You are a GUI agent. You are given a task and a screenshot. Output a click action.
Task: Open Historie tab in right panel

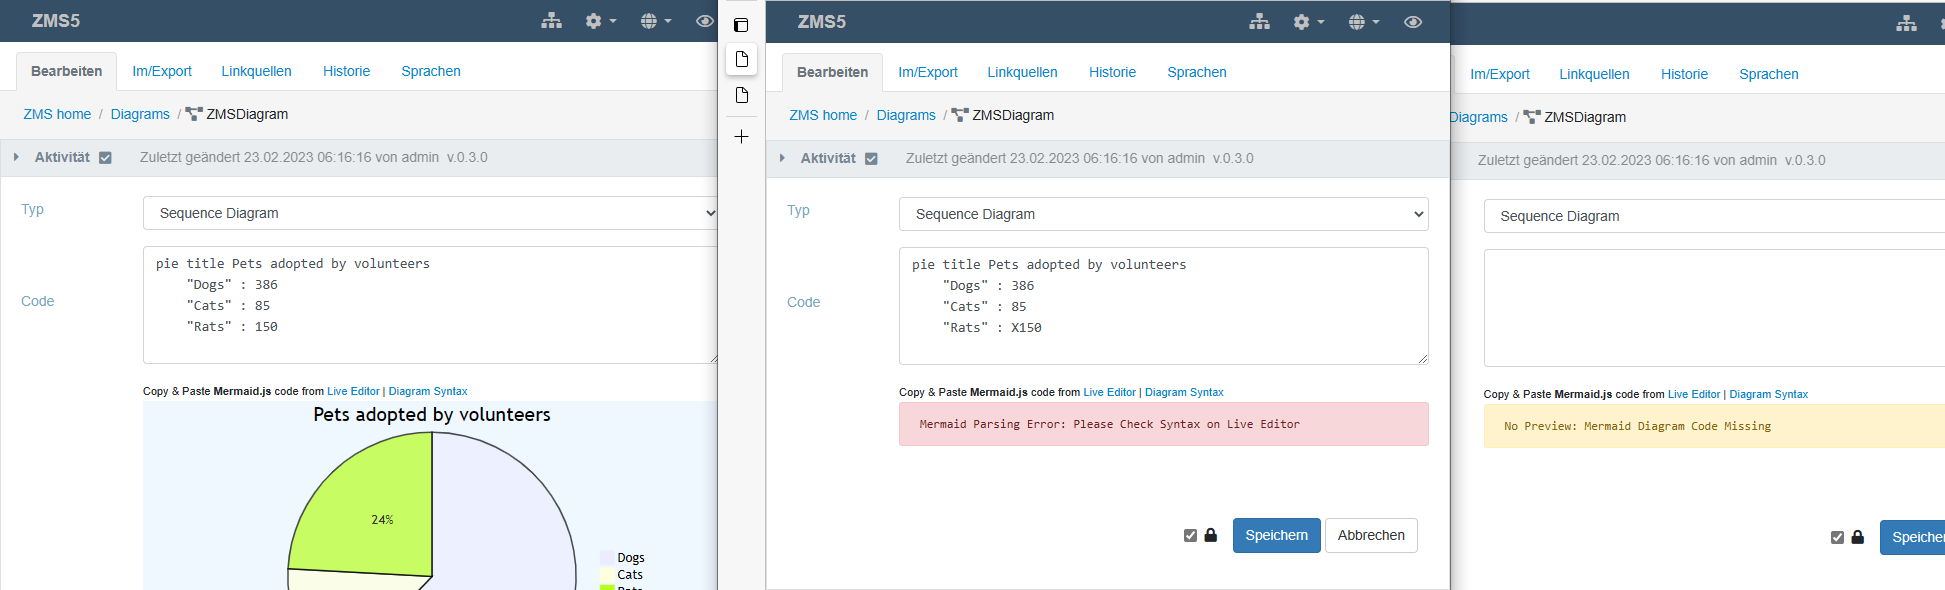pyautogui.click(x=1684, y=74)
